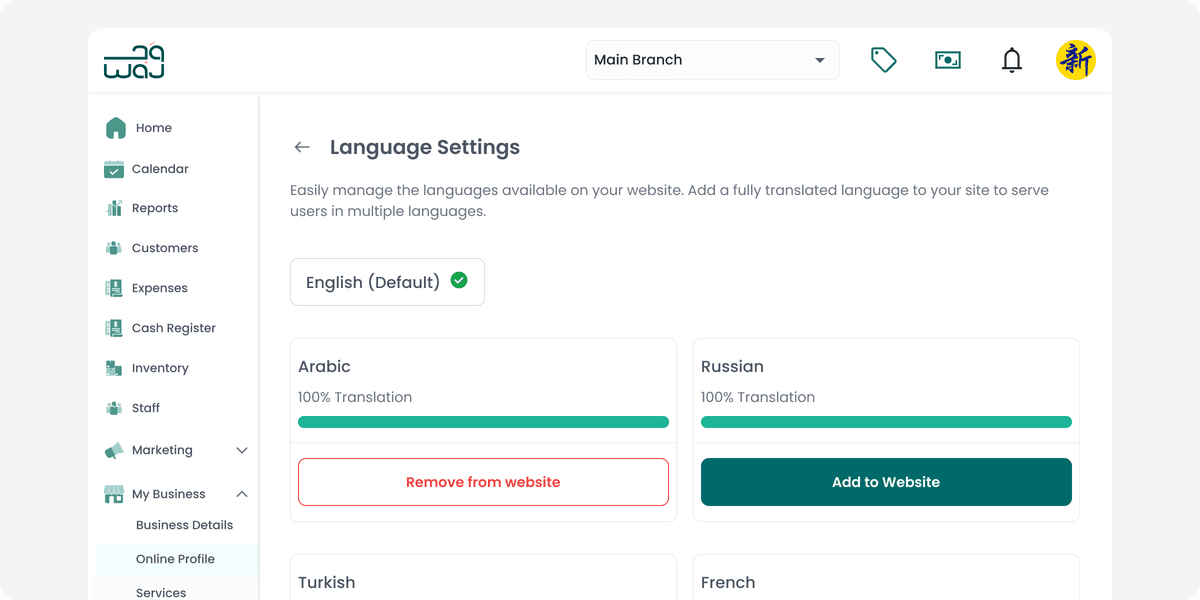Open the payments icon next to notifications

click(x=947, y=60)
